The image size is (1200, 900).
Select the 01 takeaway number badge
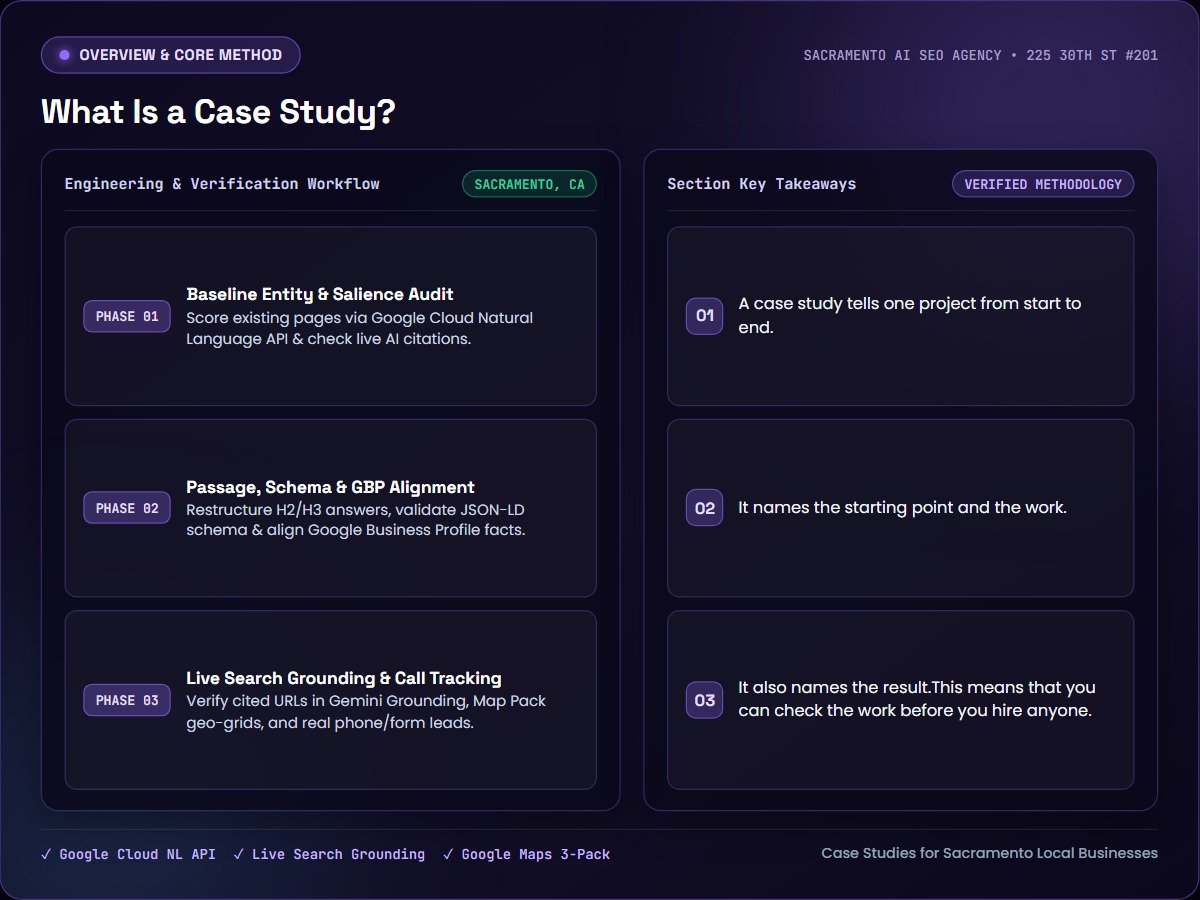coord(704,316)
